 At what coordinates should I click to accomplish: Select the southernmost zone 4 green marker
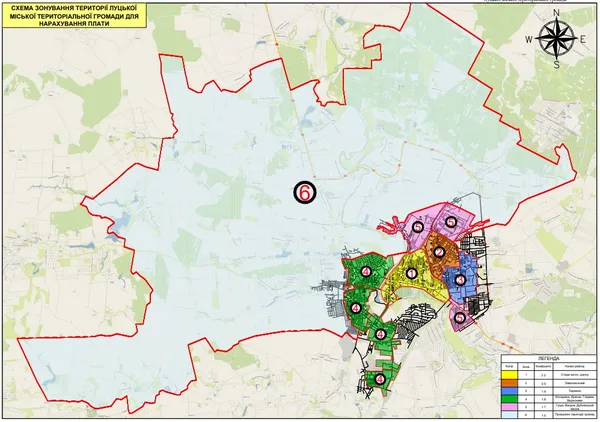click(380, 379)
